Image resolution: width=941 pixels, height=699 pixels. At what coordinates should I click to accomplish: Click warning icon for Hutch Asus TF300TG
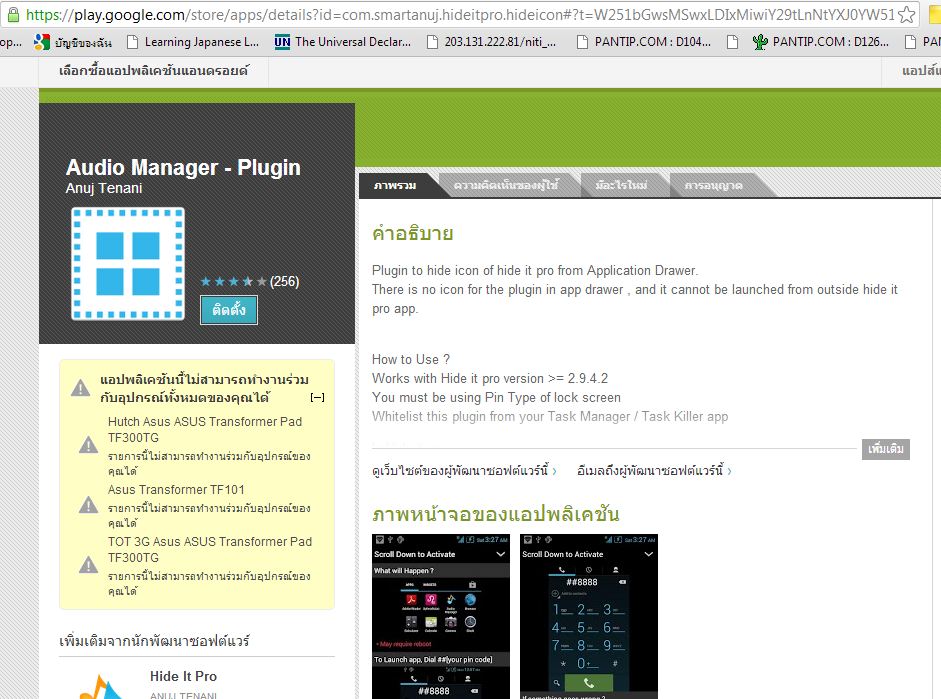pos(89,445)
